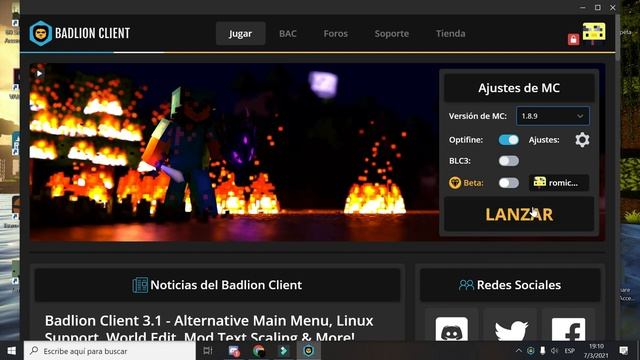Image resolution: width=640 pixels, height=360 pixels.
Task: Click the Ajustes de MC heading
Action: 519,88
